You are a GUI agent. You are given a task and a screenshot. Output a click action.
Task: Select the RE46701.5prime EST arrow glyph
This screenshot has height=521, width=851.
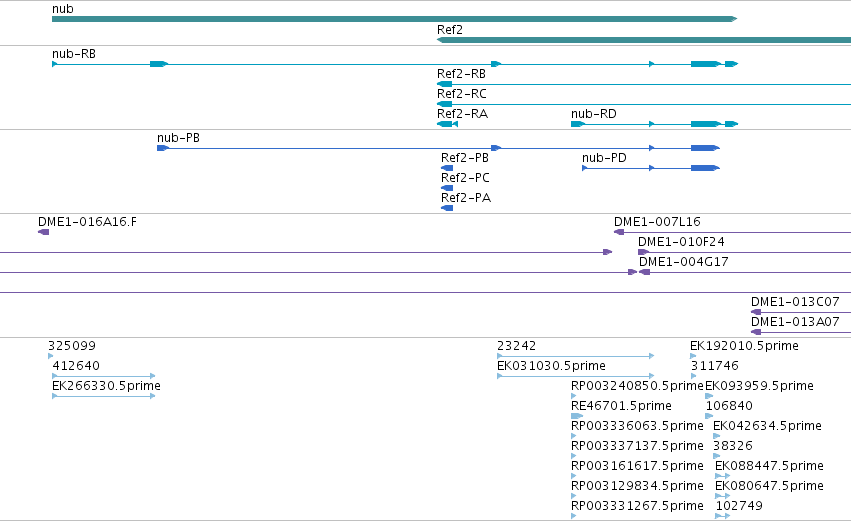coord(577,416)
